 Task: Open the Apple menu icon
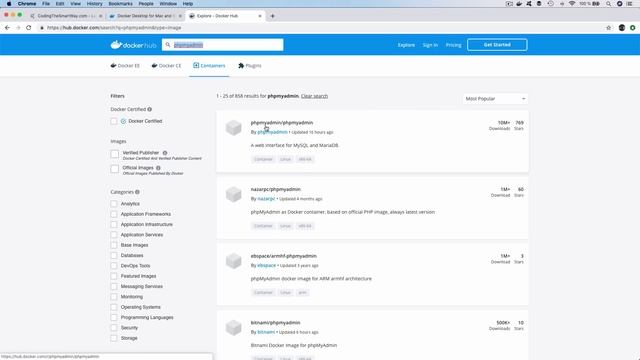[9, 4]
